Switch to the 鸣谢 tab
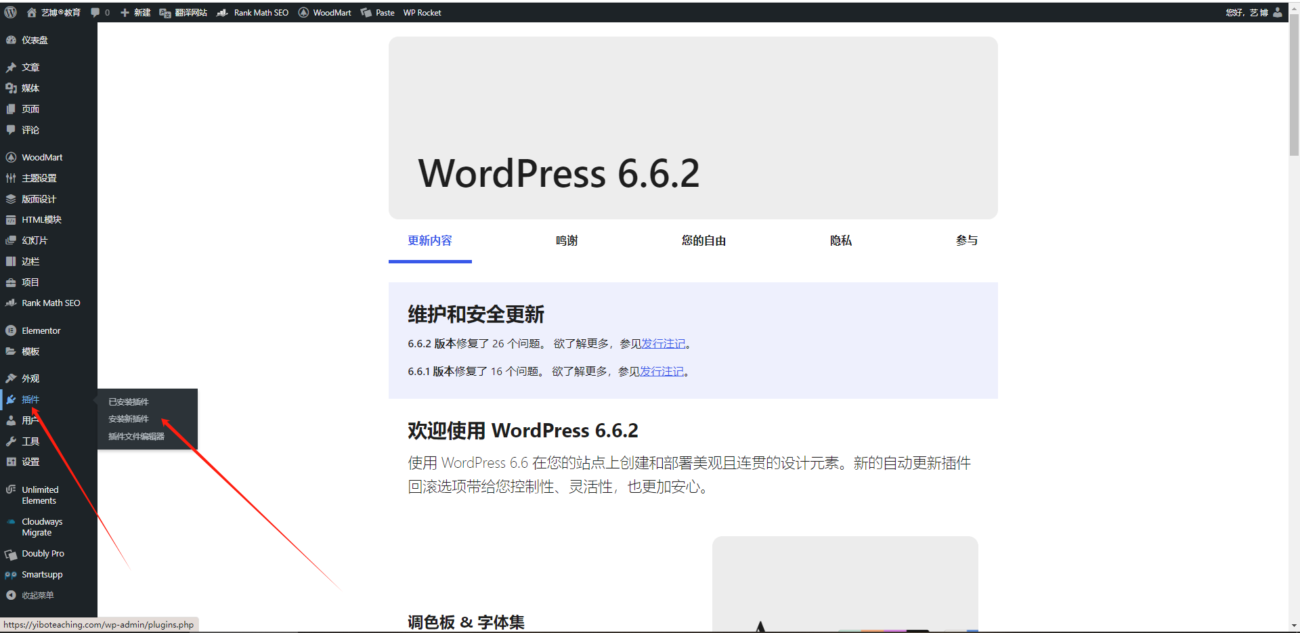This screenshot has height=633, width=1300. click(x=567, y=241)
